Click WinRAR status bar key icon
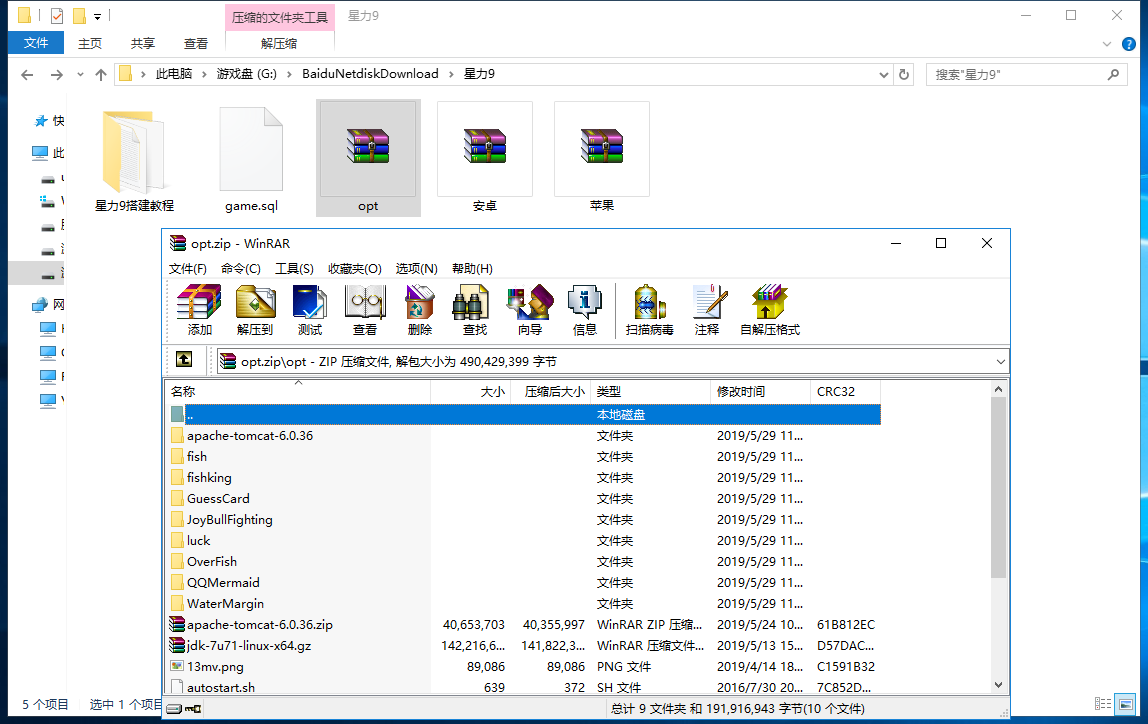 tap(193, 709)
